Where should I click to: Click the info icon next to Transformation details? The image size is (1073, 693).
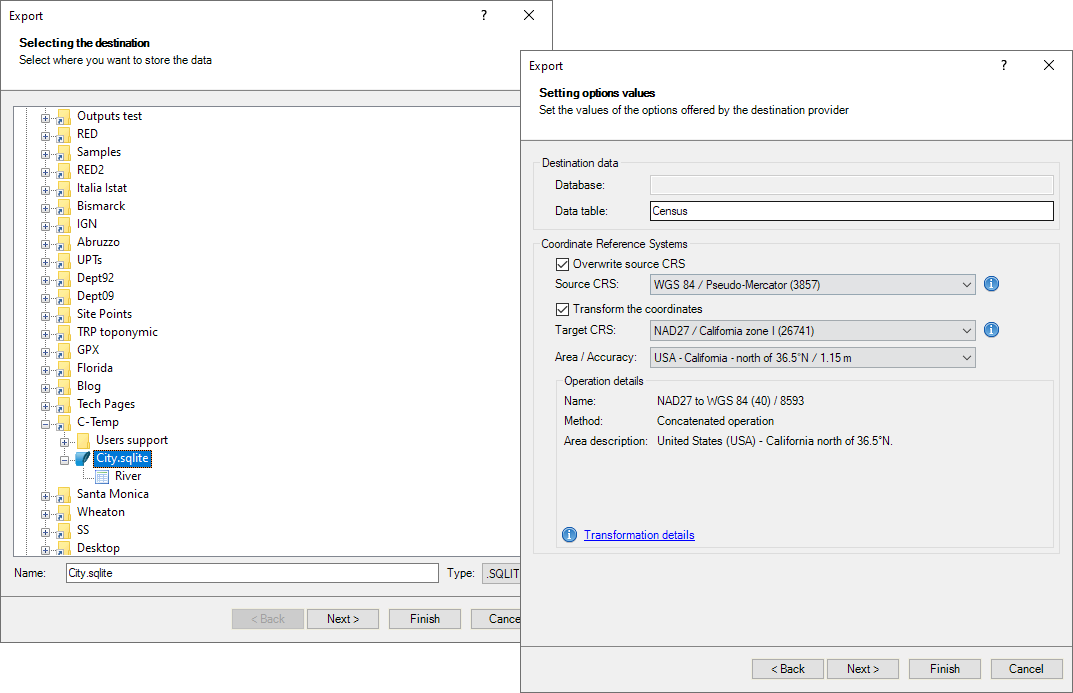[569, 534]
